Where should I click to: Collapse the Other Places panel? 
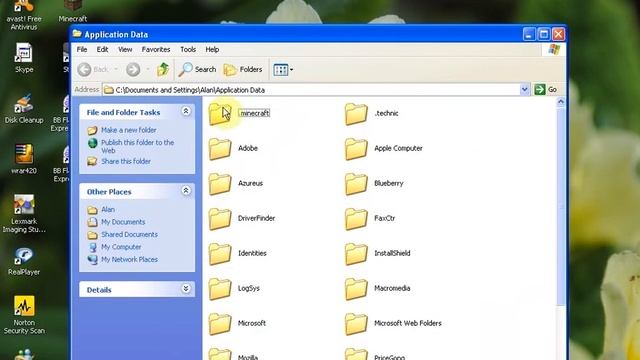click(x=186, y=191)
